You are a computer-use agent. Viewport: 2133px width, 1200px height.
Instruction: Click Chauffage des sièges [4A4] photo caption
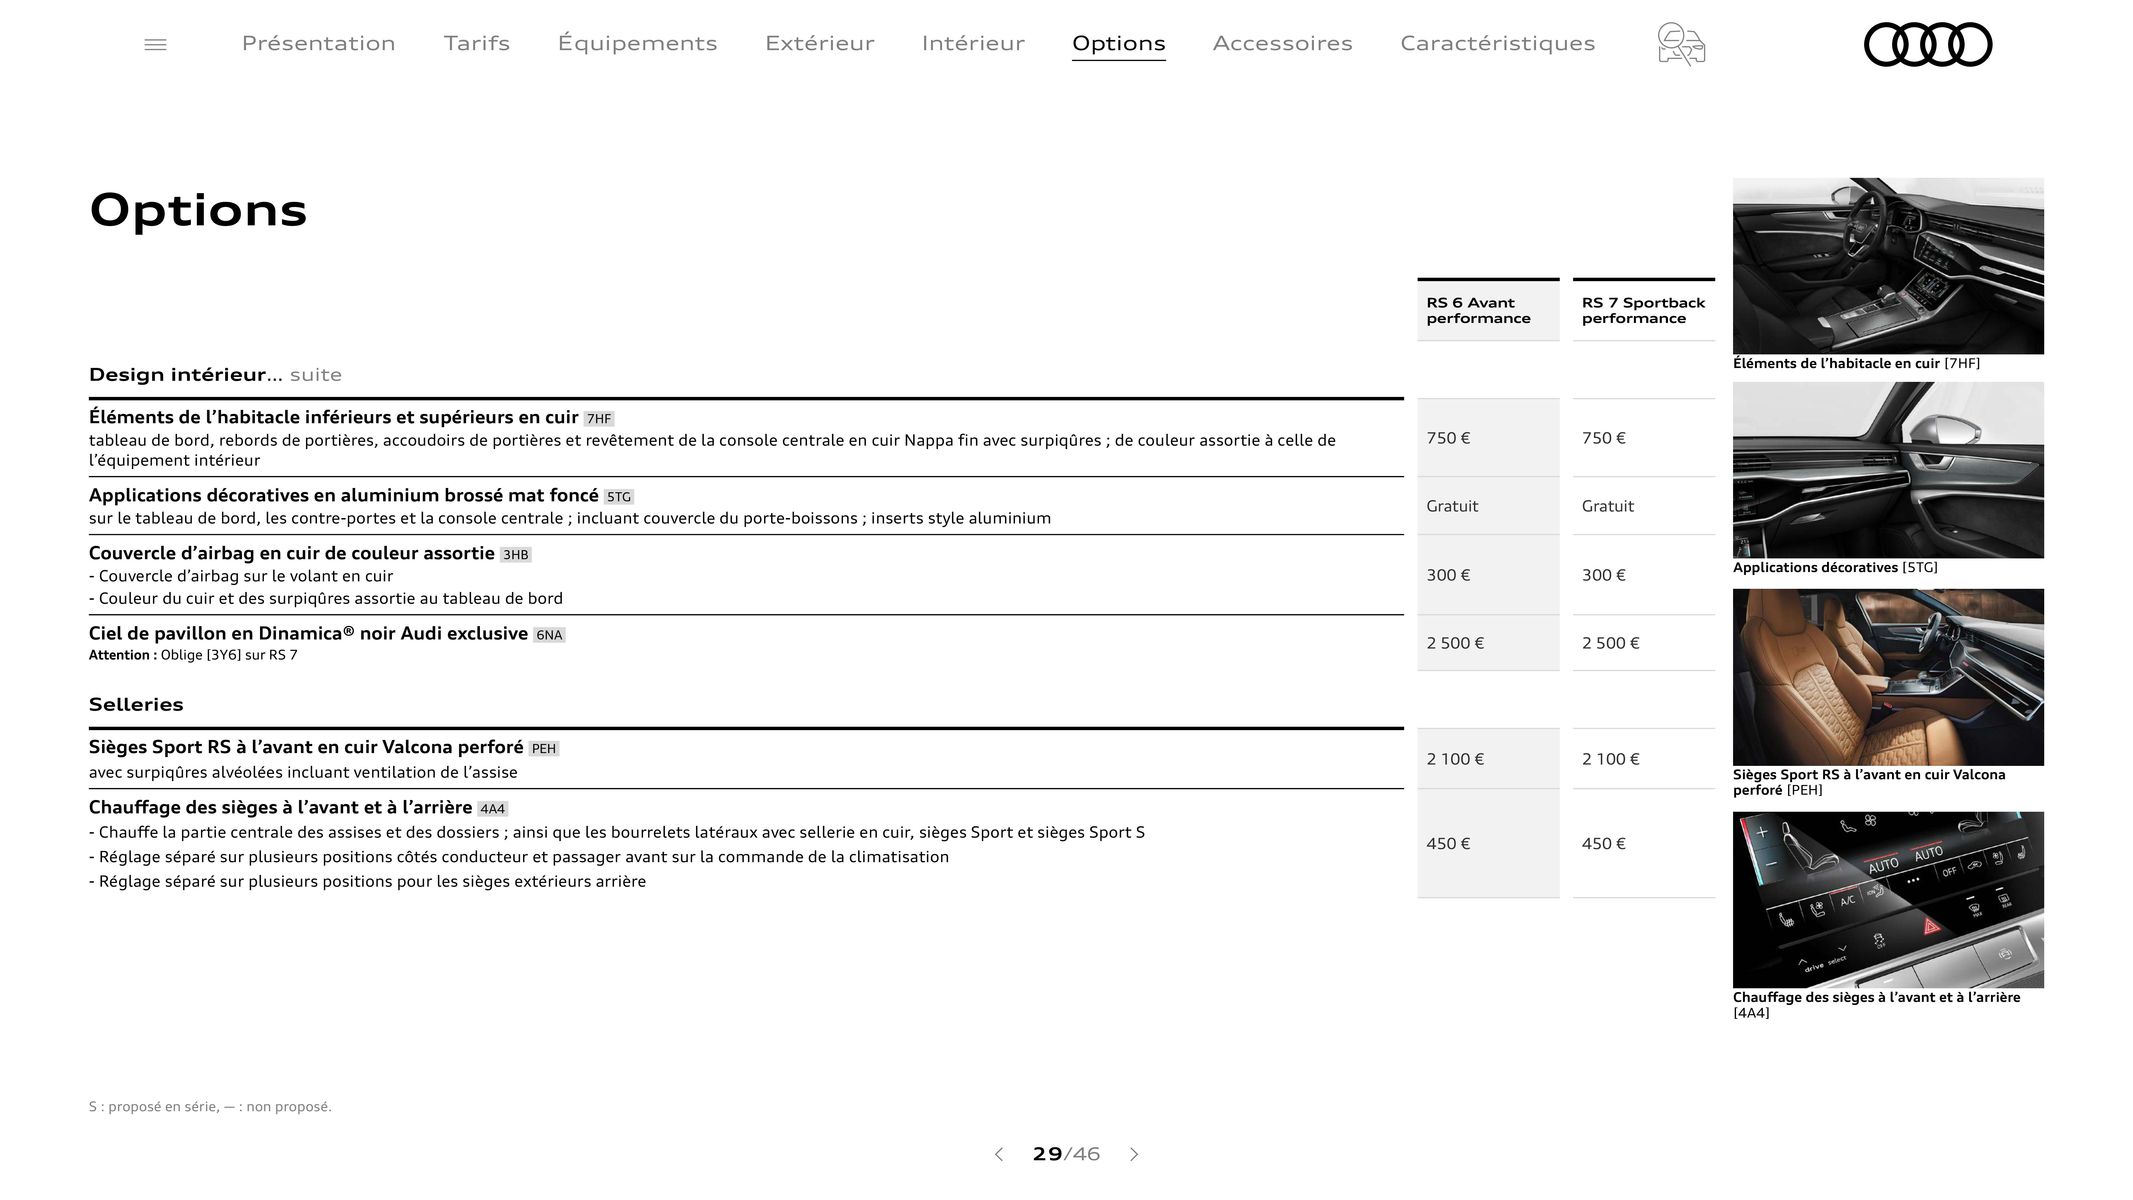point(1876,1005)
